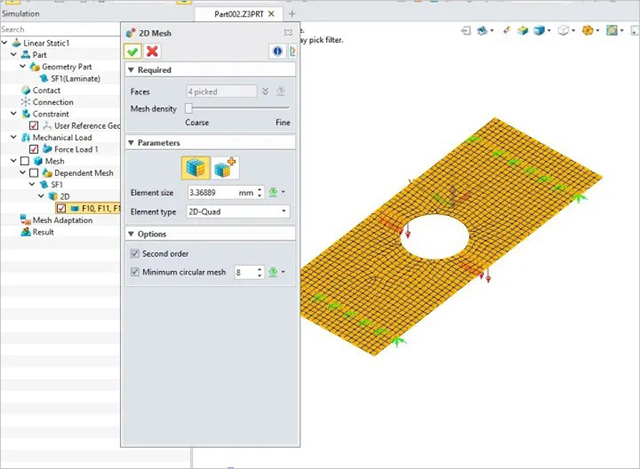Viewport: 640px width, 469px height.
Task: Select the local mesh cube plus icon
Action: [225, 168]
